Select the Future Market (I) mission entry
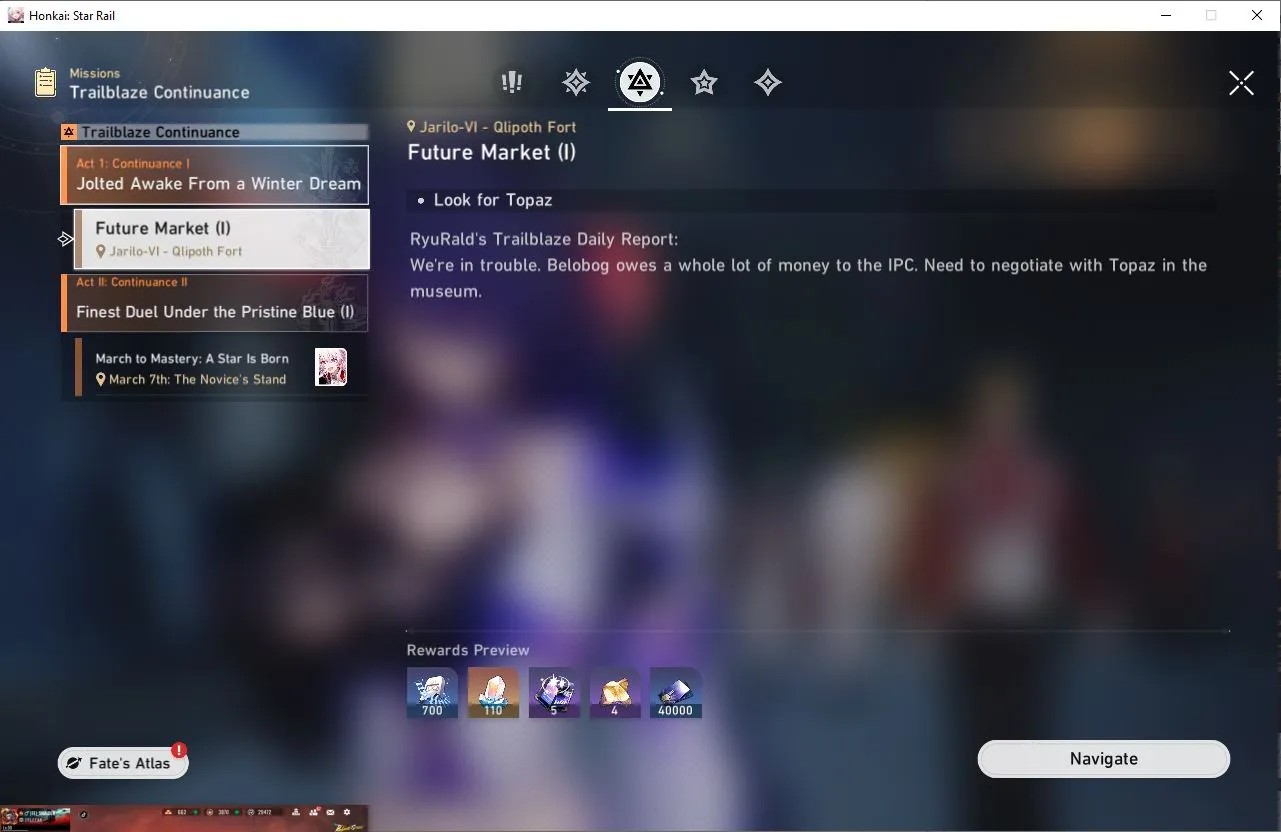The image size is (1281, 832). [x=222, y=239]
